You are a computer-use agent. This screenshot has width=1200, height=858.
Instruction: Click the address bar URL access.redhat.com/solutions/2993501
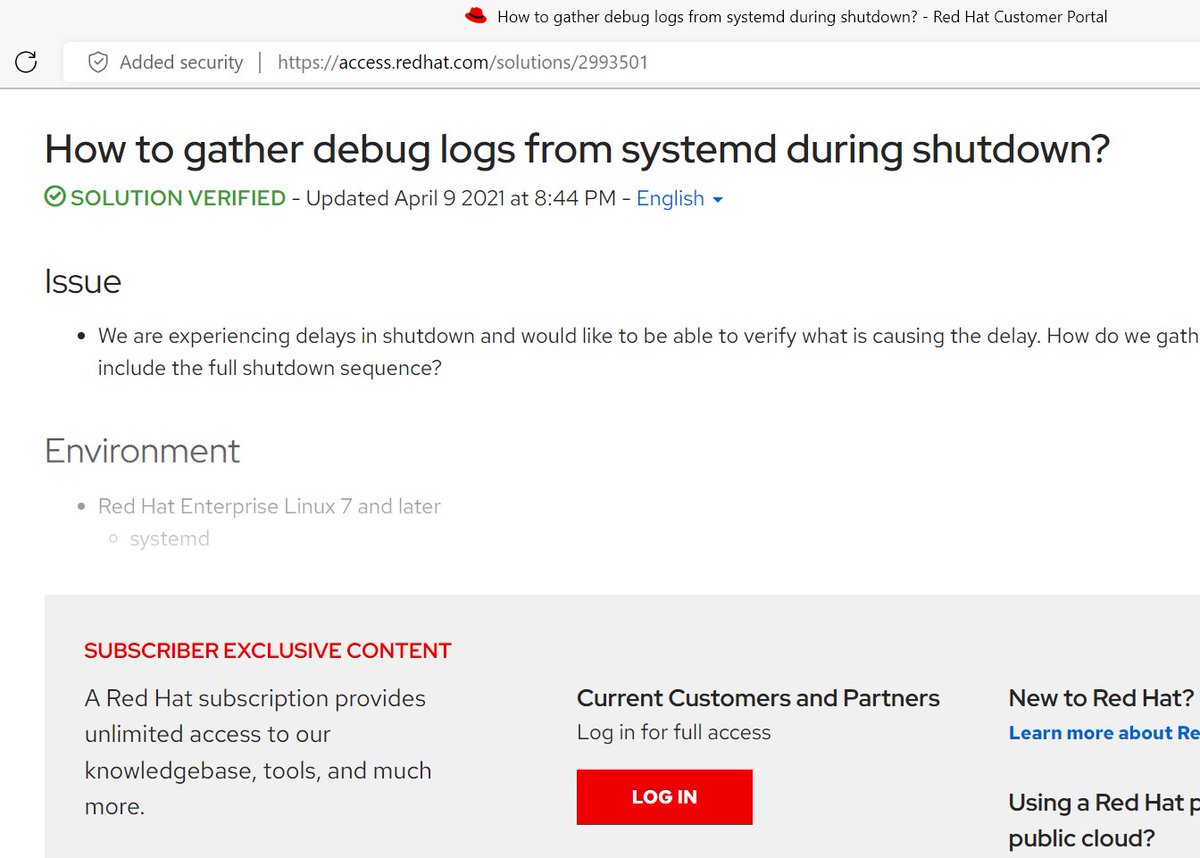(x=462, y=62)
